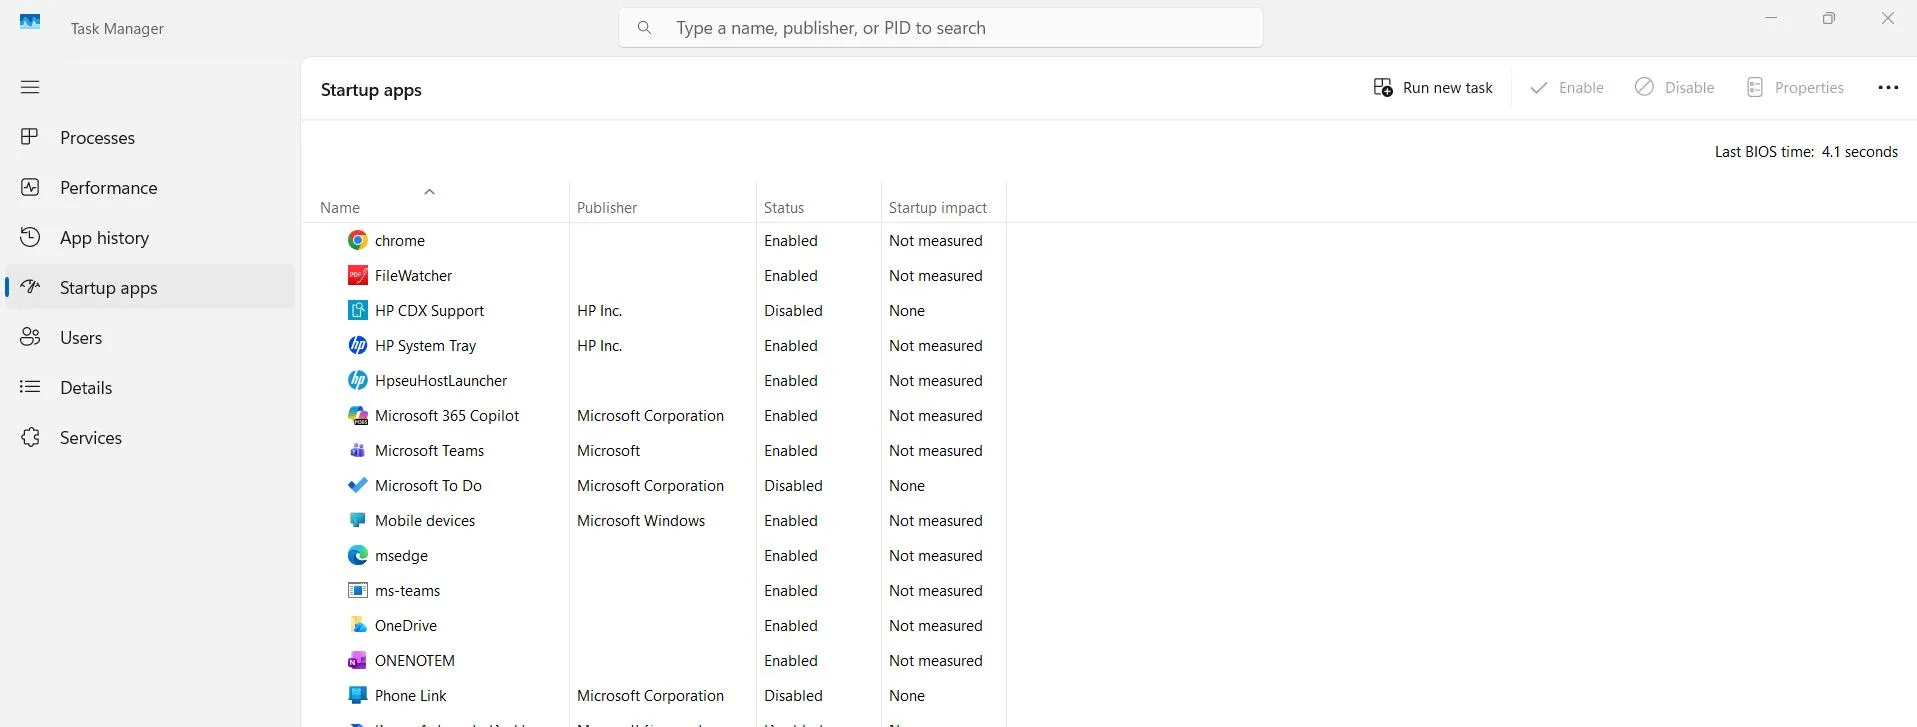Click the chrome app icon
The image size is (1917, 727).
click(357, 240)
